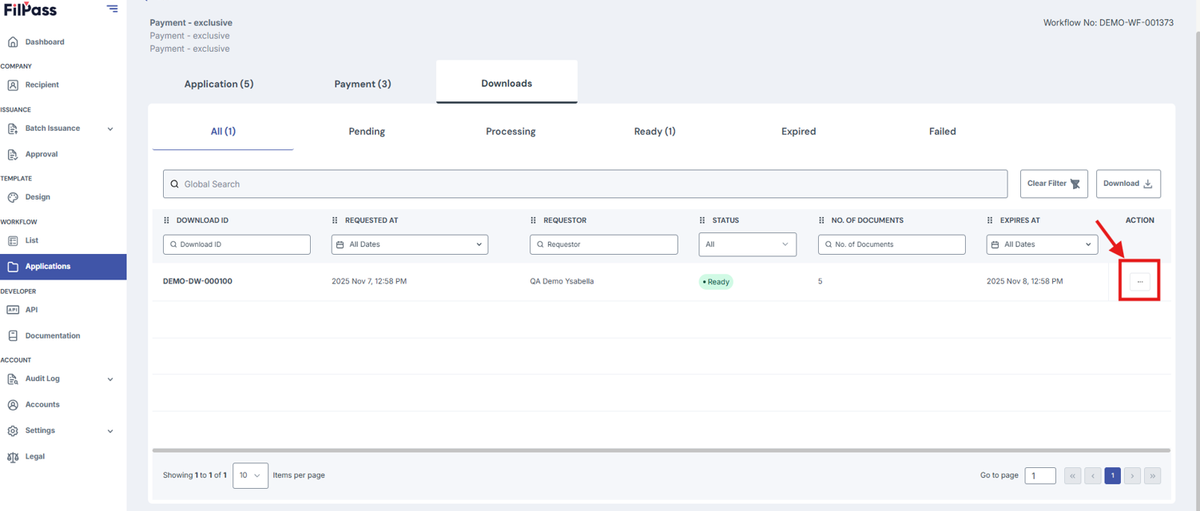The image size is (1200, 511).
Task: Filter by Pending status tab
Action: pos(367,131)
